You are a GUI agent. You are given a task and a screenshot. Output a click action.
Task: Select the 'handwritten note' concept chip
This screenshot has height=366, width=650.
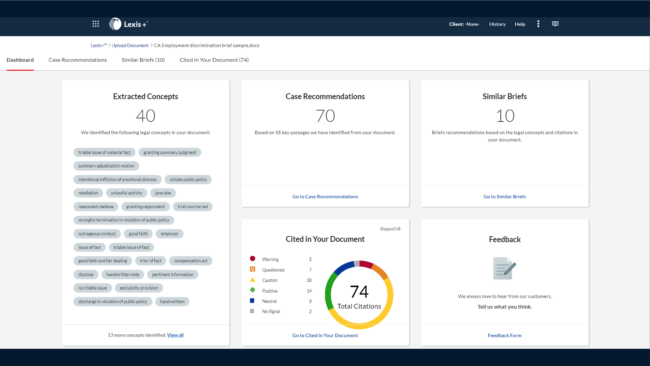pyautogui.click(x=123, y=274)
